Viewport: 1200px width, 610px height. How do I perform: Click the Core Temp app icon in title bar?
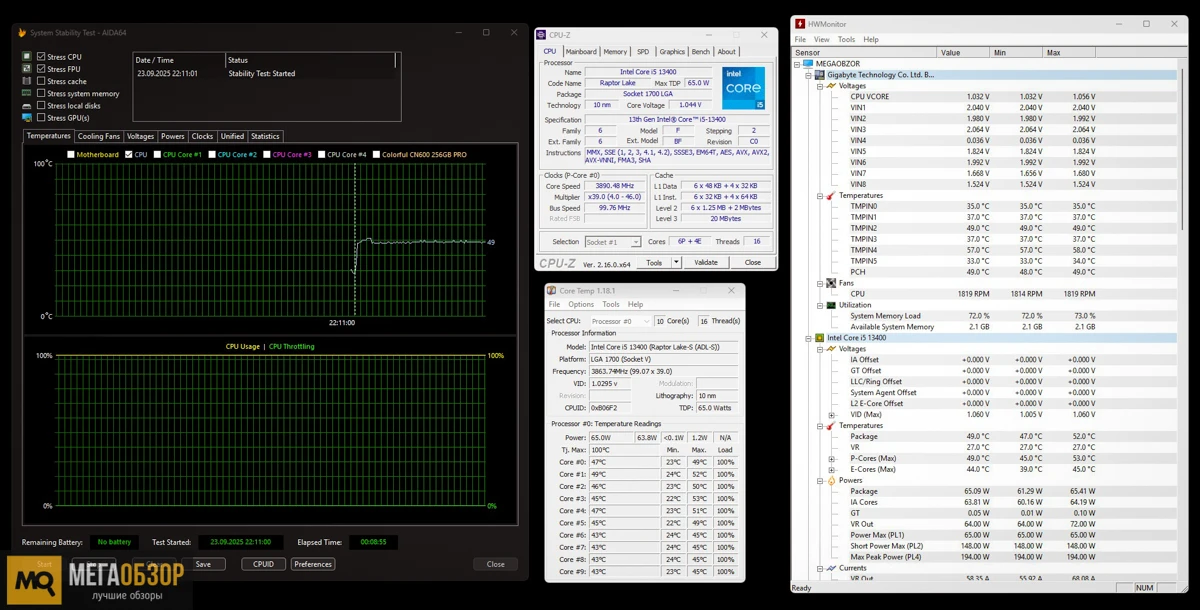552,291
